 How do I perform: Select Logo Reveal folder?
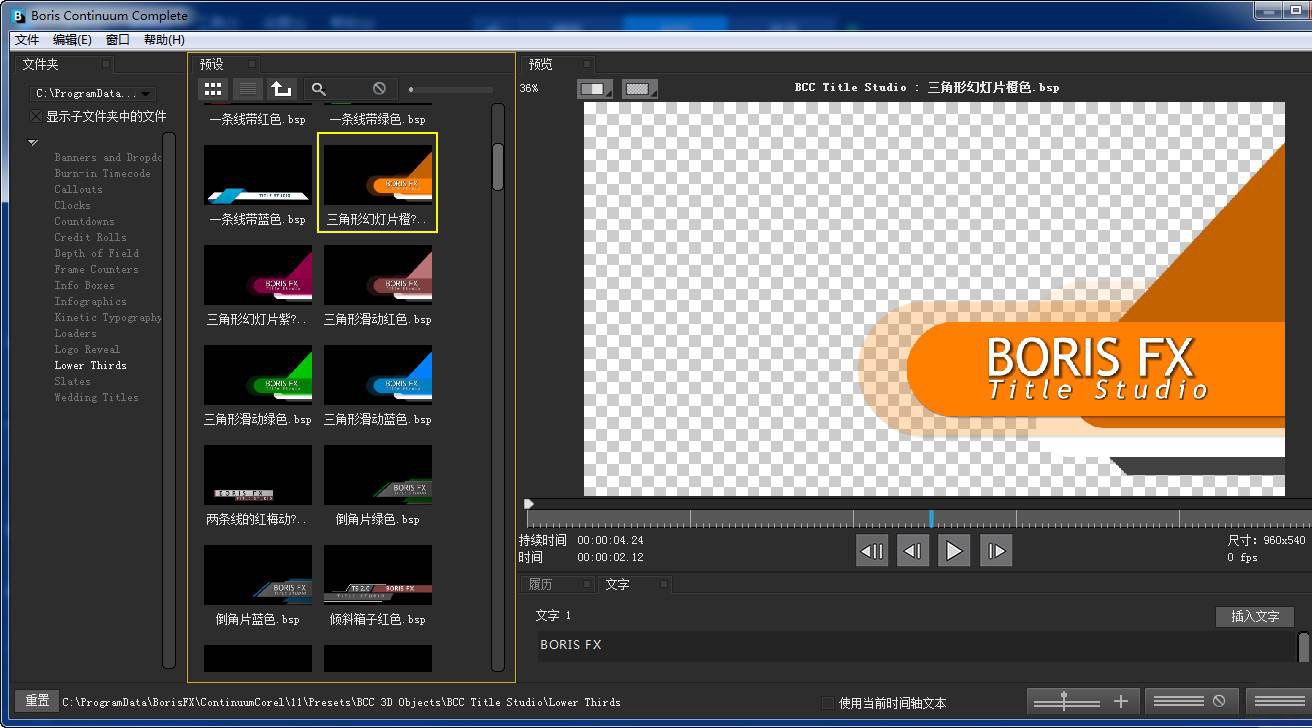point(87,349)
